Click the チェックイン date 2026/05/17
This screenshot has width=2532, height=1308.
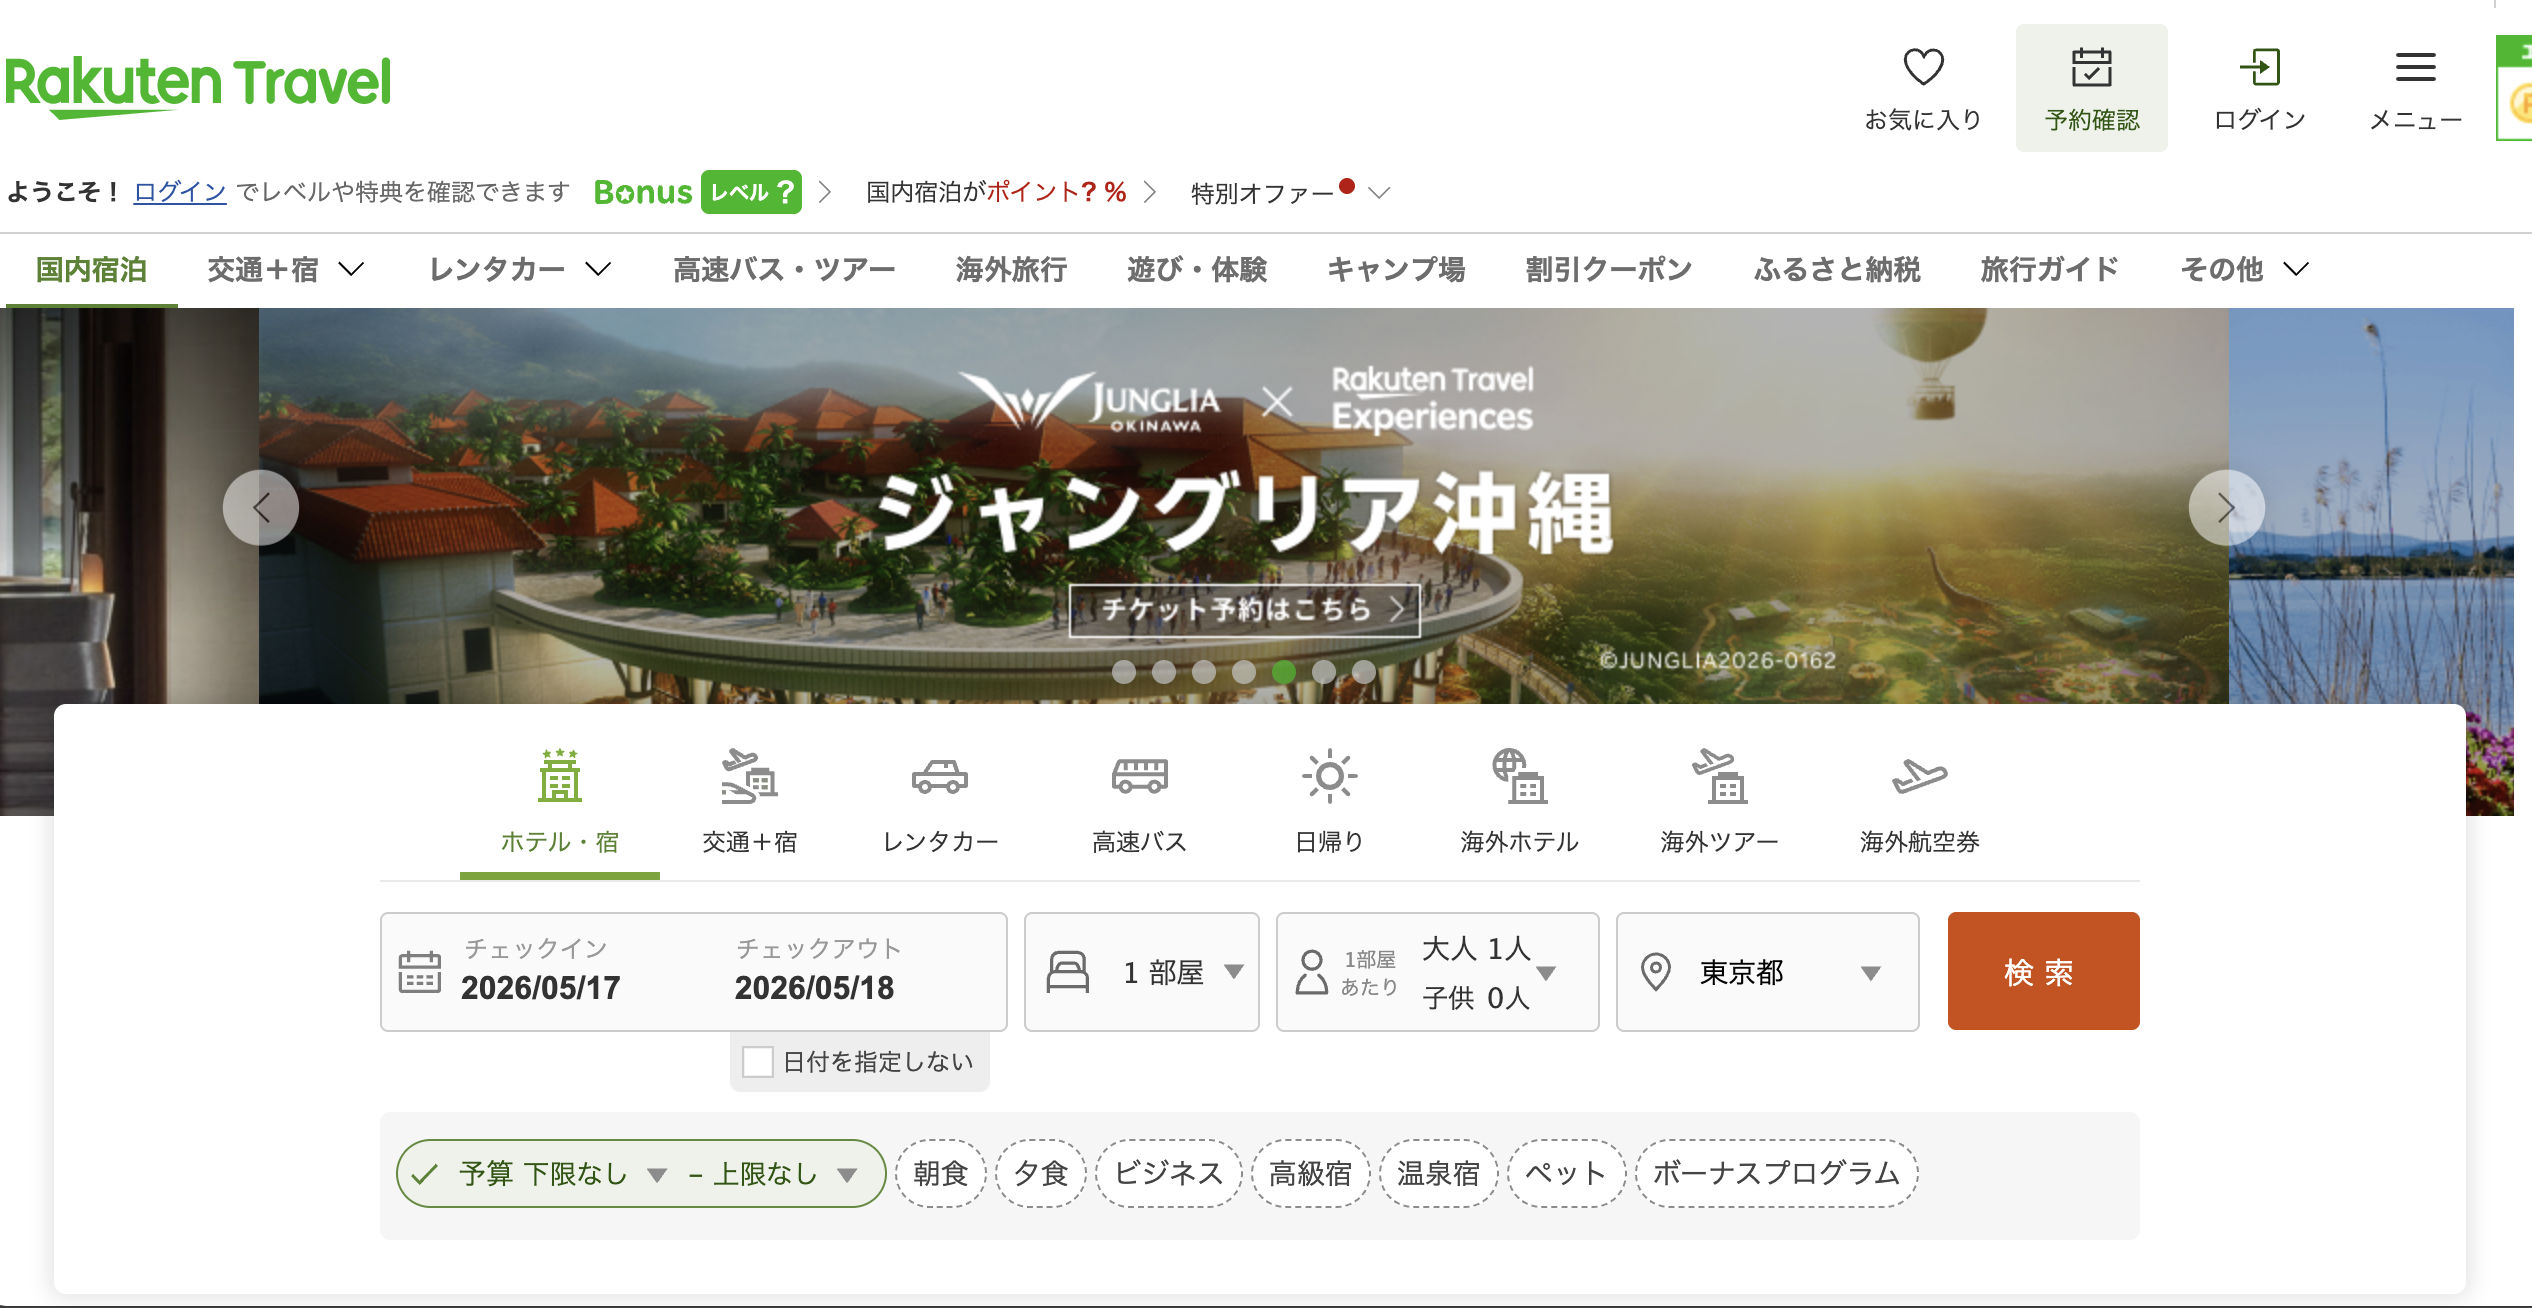coord(540,988)
